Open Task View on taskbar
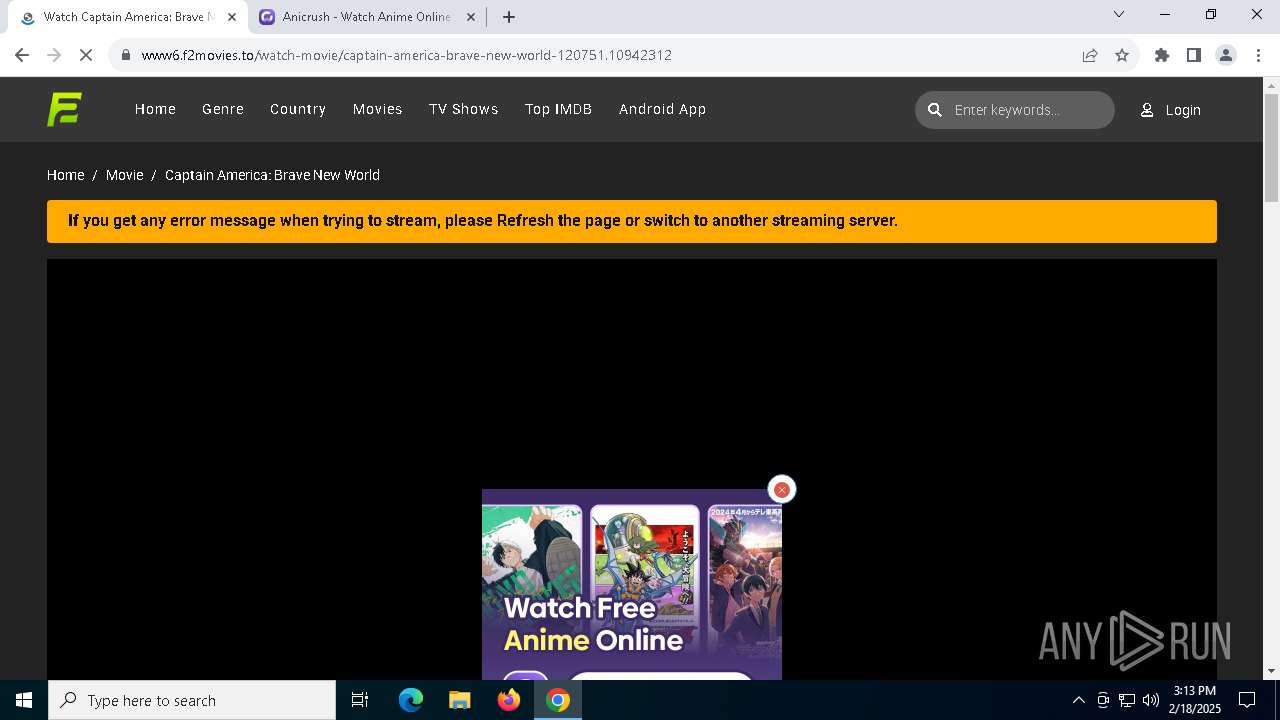 pyautogui.click(x=360, y=700)
